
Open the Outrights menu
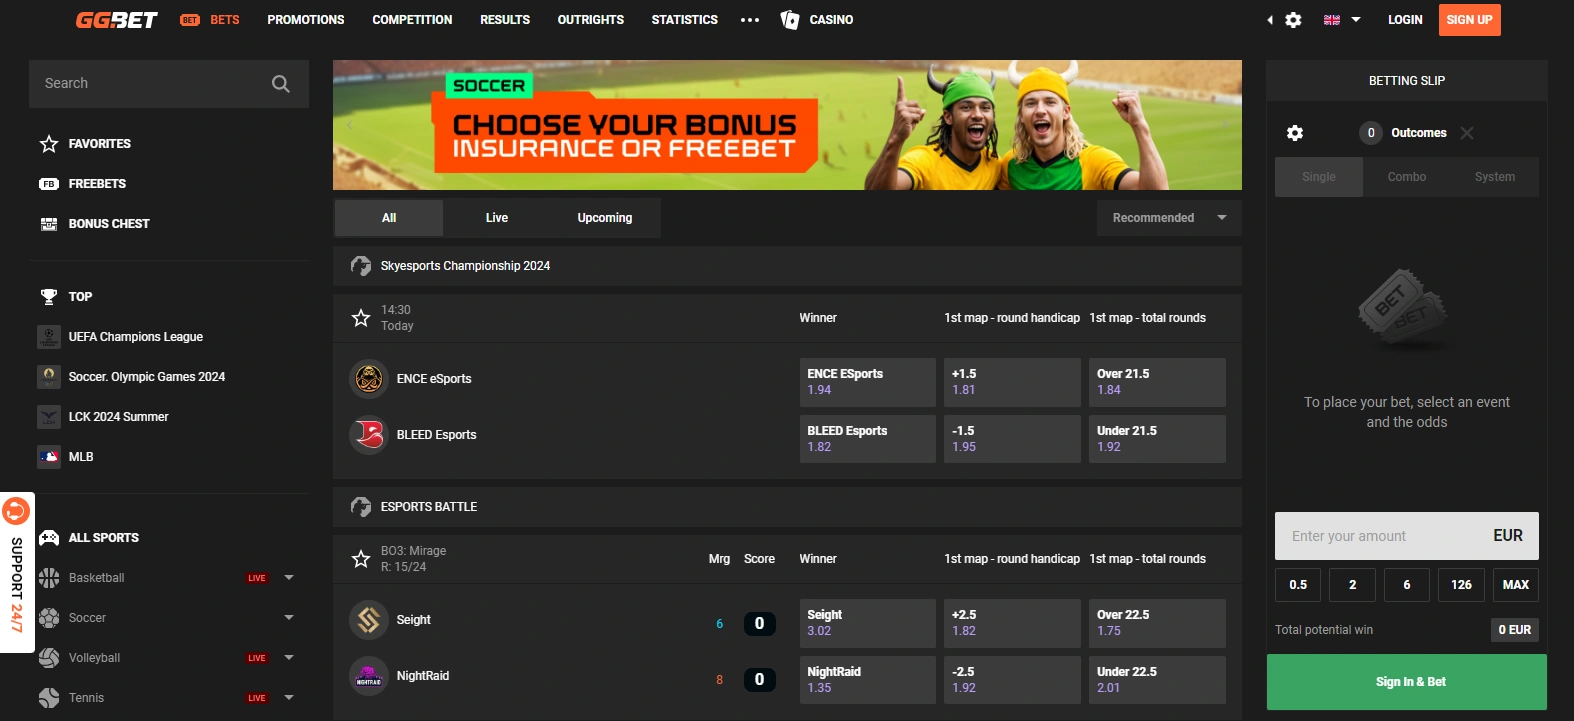click(x=591, y=20)
